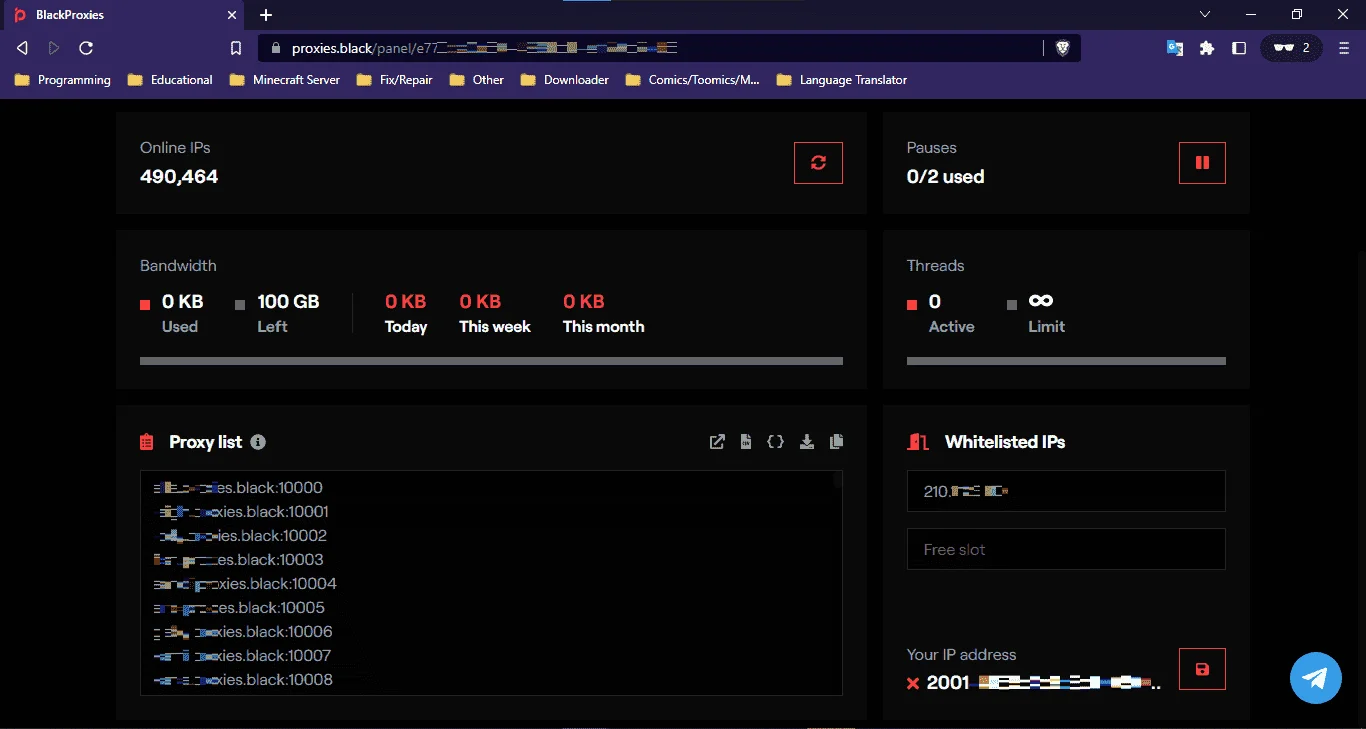Click the Used bandwidth label
The image size is (1366, 729).
tap(180, 327)
